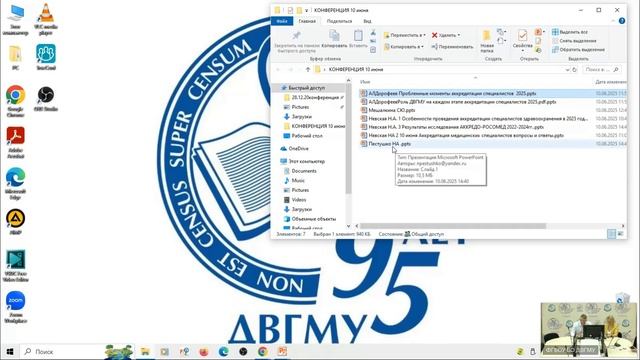Open the This PC desktop icon
This screenshot has width=640, height=360.
(x=16, y=19)
